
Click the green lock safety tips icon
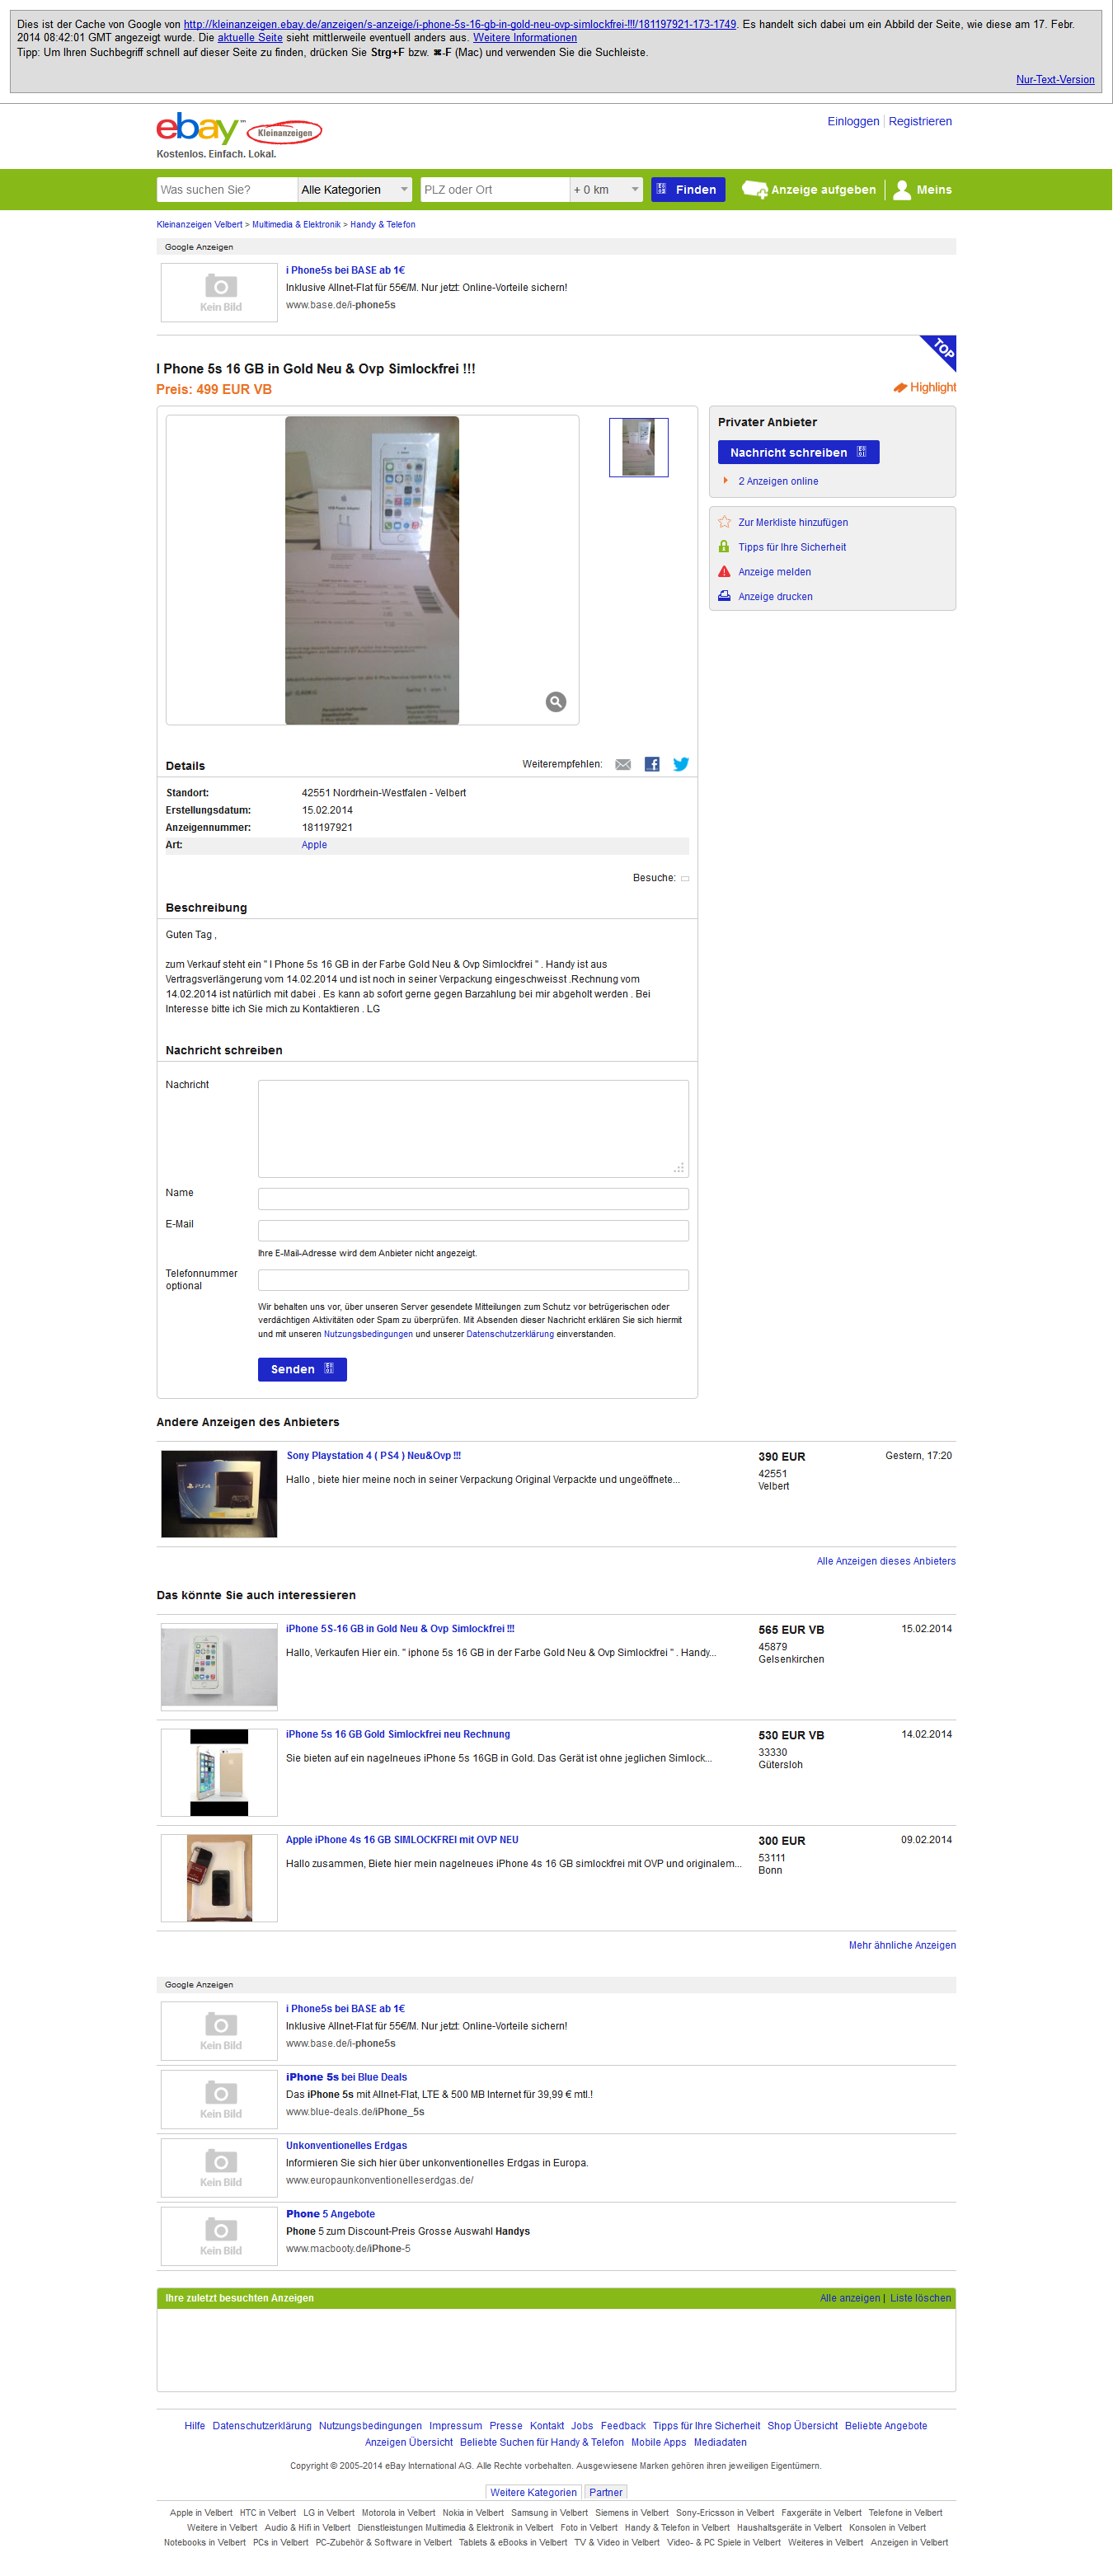[724, 547]
